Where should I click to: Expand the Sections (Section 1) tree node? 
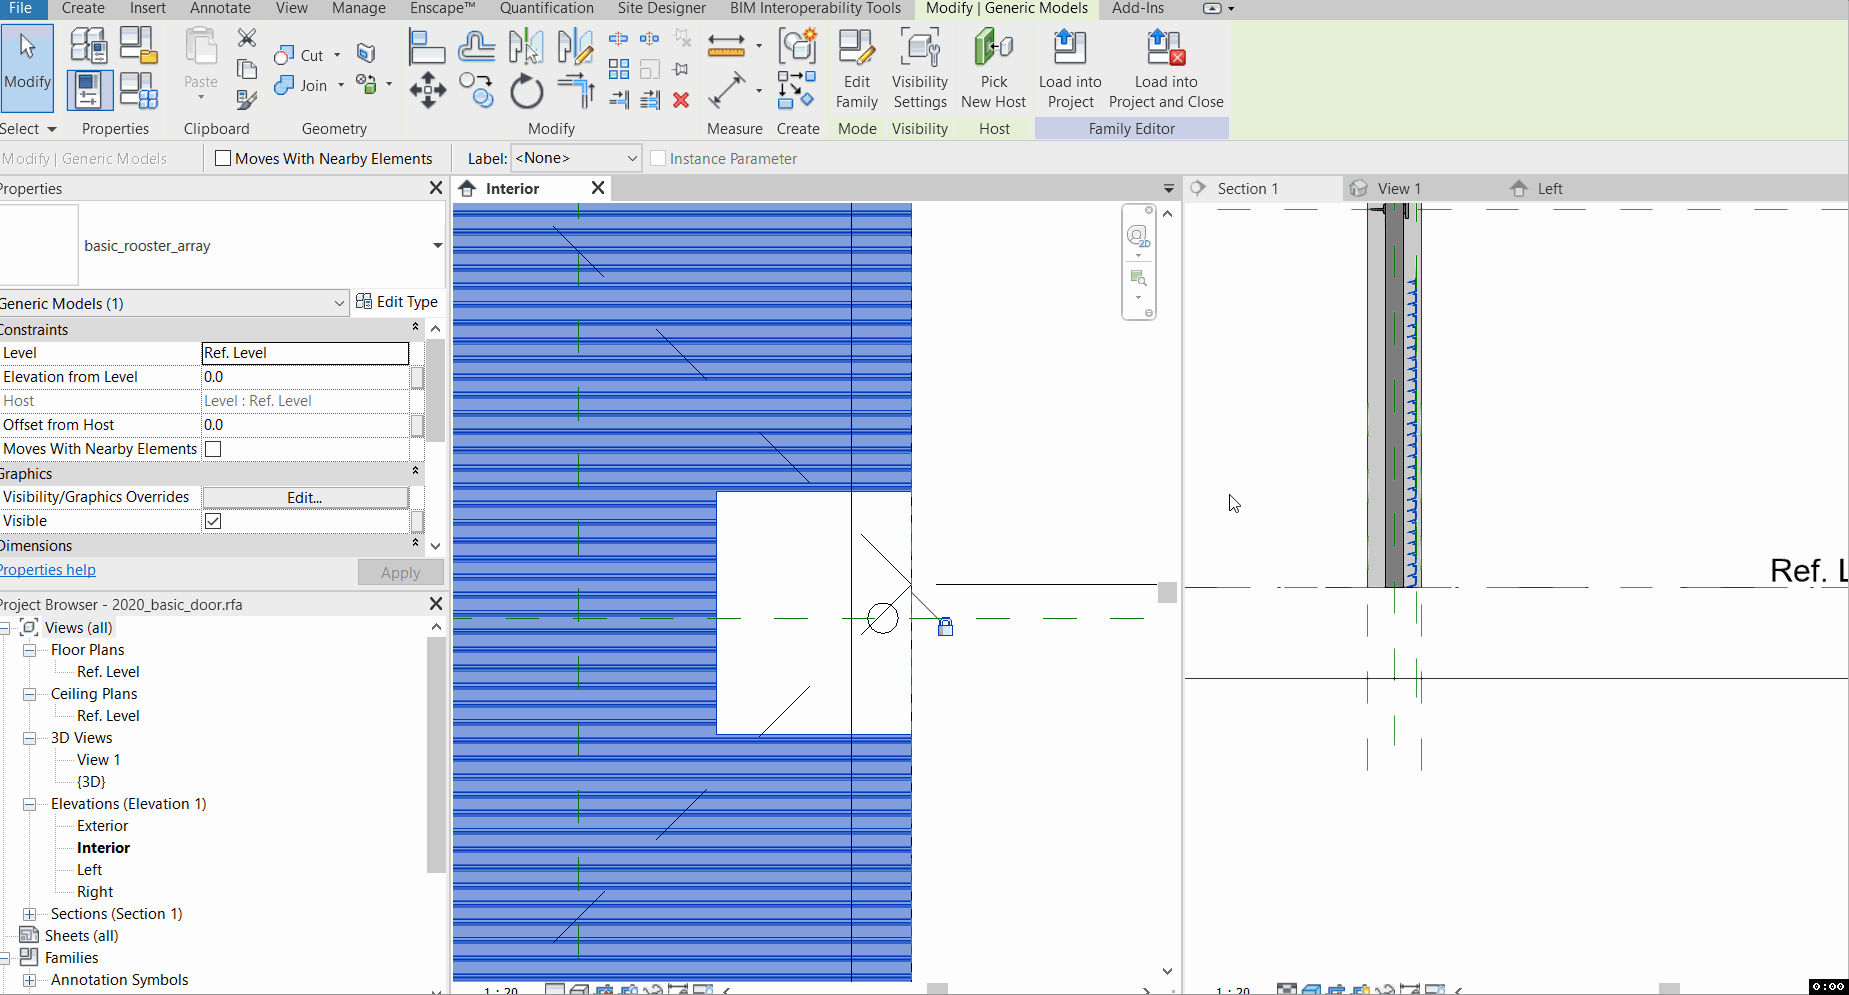[x=30, y=914]
